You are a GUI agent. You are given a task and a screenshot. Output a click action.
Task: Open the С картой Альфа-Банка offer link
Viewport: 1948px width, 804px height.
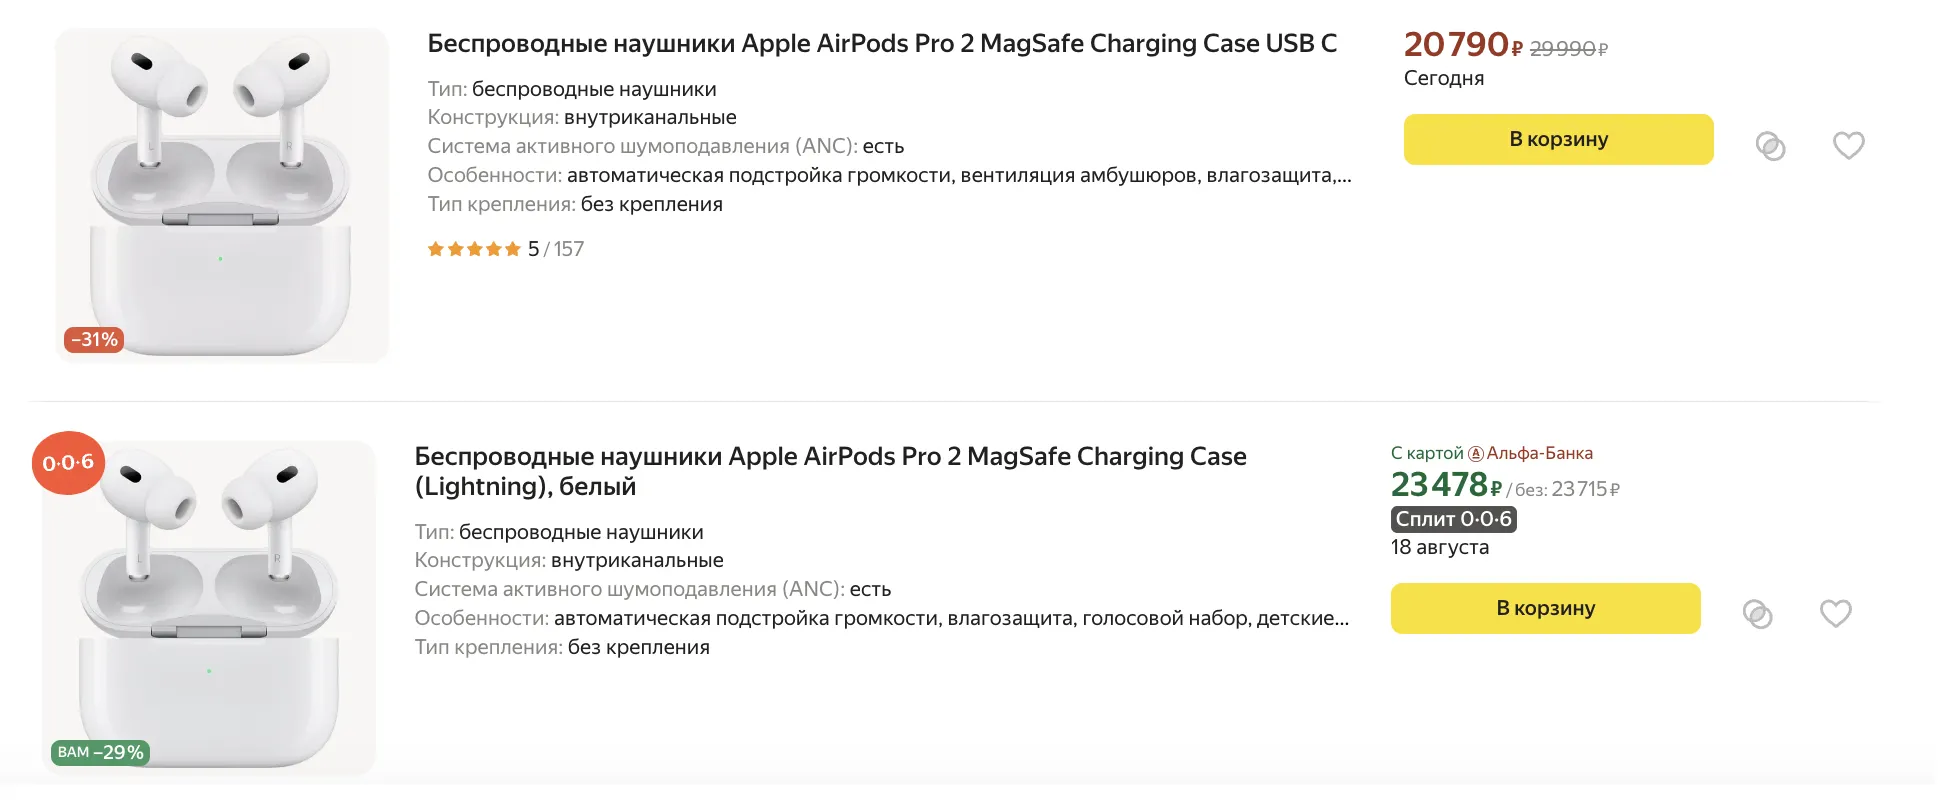coord(1491,454)
